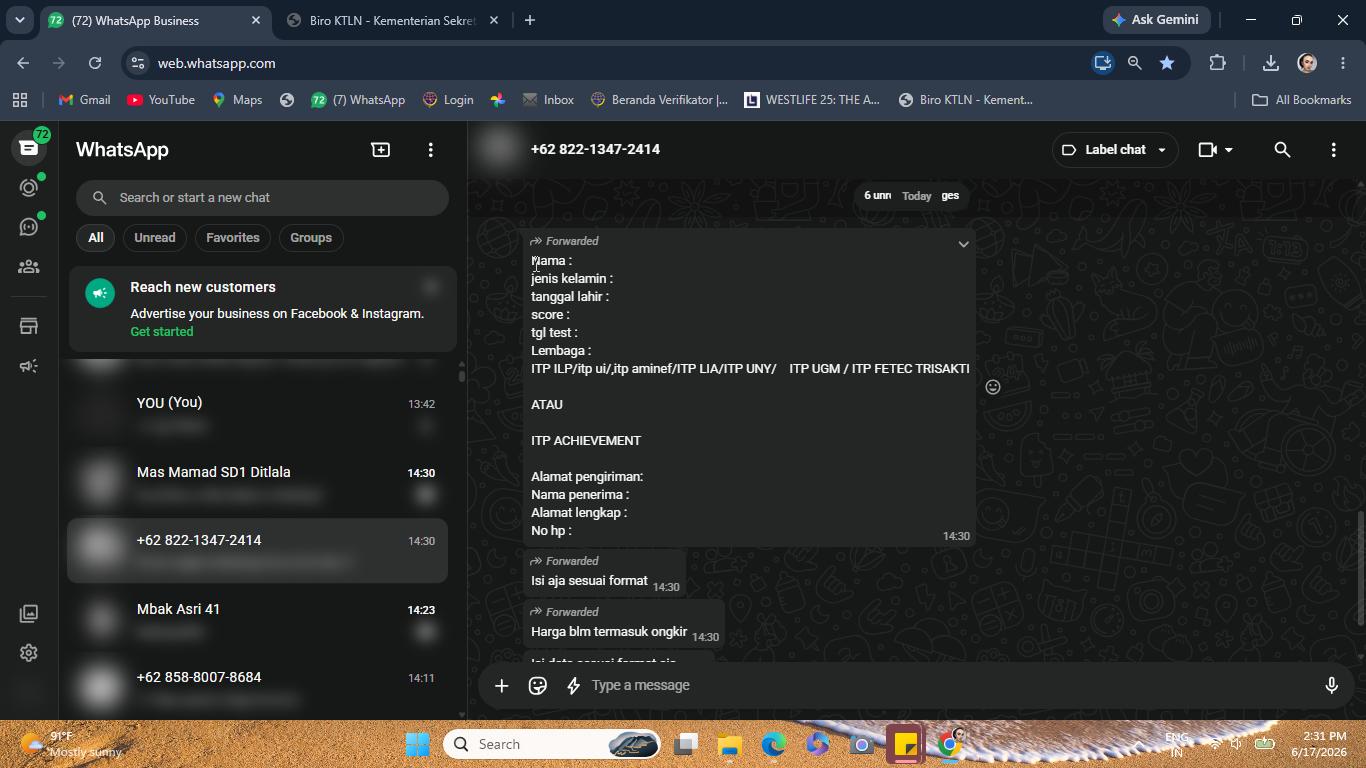The image size is (1366, 768).
Task: Select the All chat filter
Action: tap(95, 238)
